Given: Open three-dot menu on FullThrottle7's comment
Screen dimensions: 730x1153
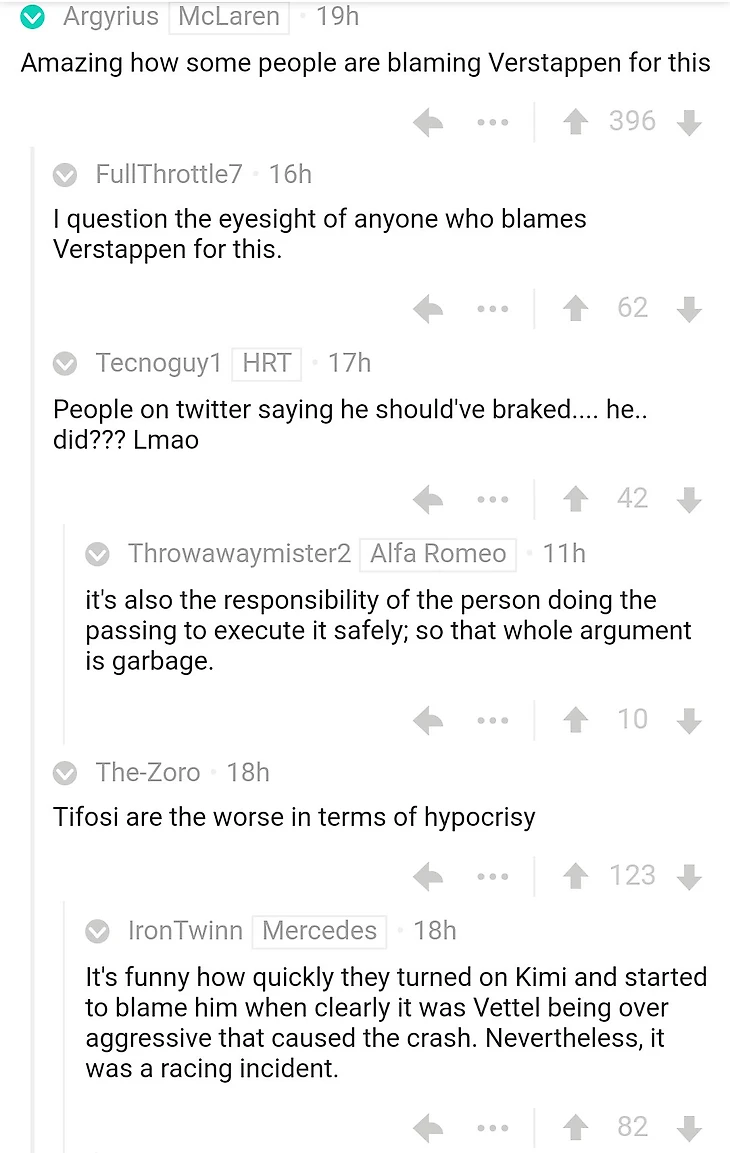Looking at the screenshot, I should pos(492,310).
